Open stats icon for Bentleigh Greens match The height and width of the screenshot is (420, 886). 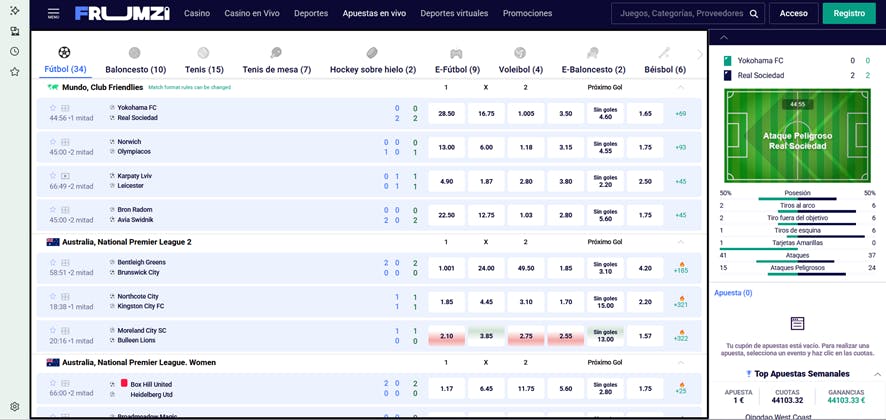[65, 262]
